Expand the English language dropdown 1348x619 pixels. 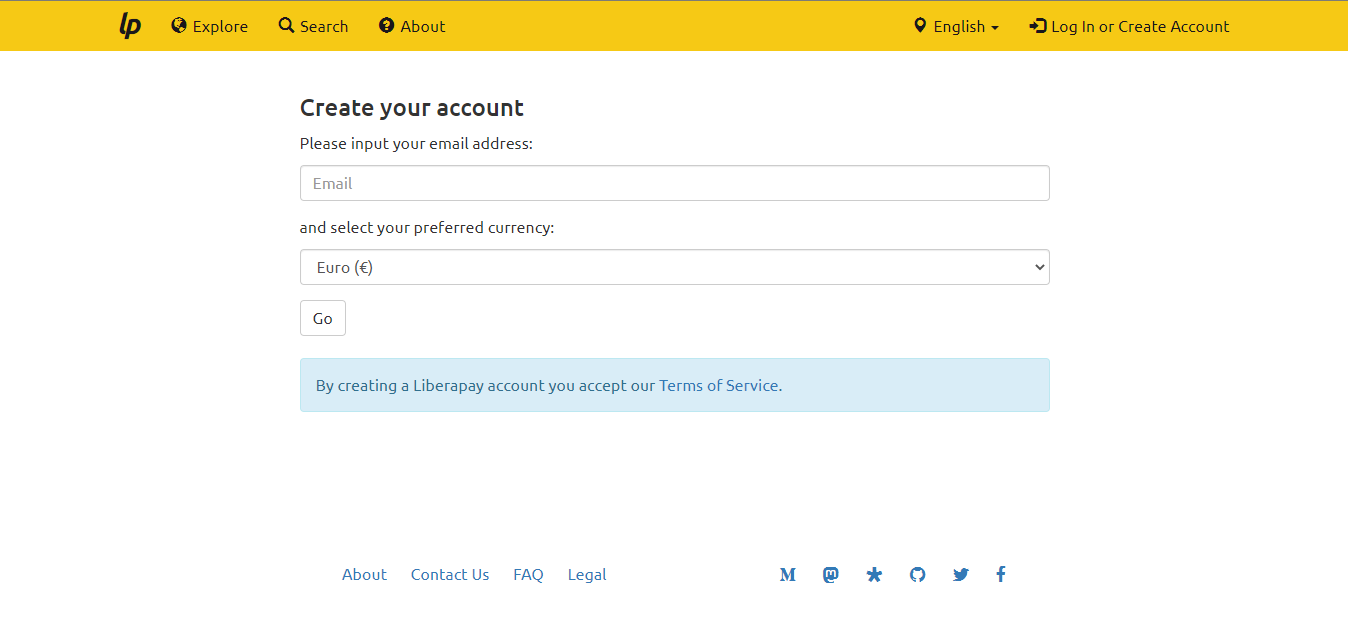tap(956, 26)
